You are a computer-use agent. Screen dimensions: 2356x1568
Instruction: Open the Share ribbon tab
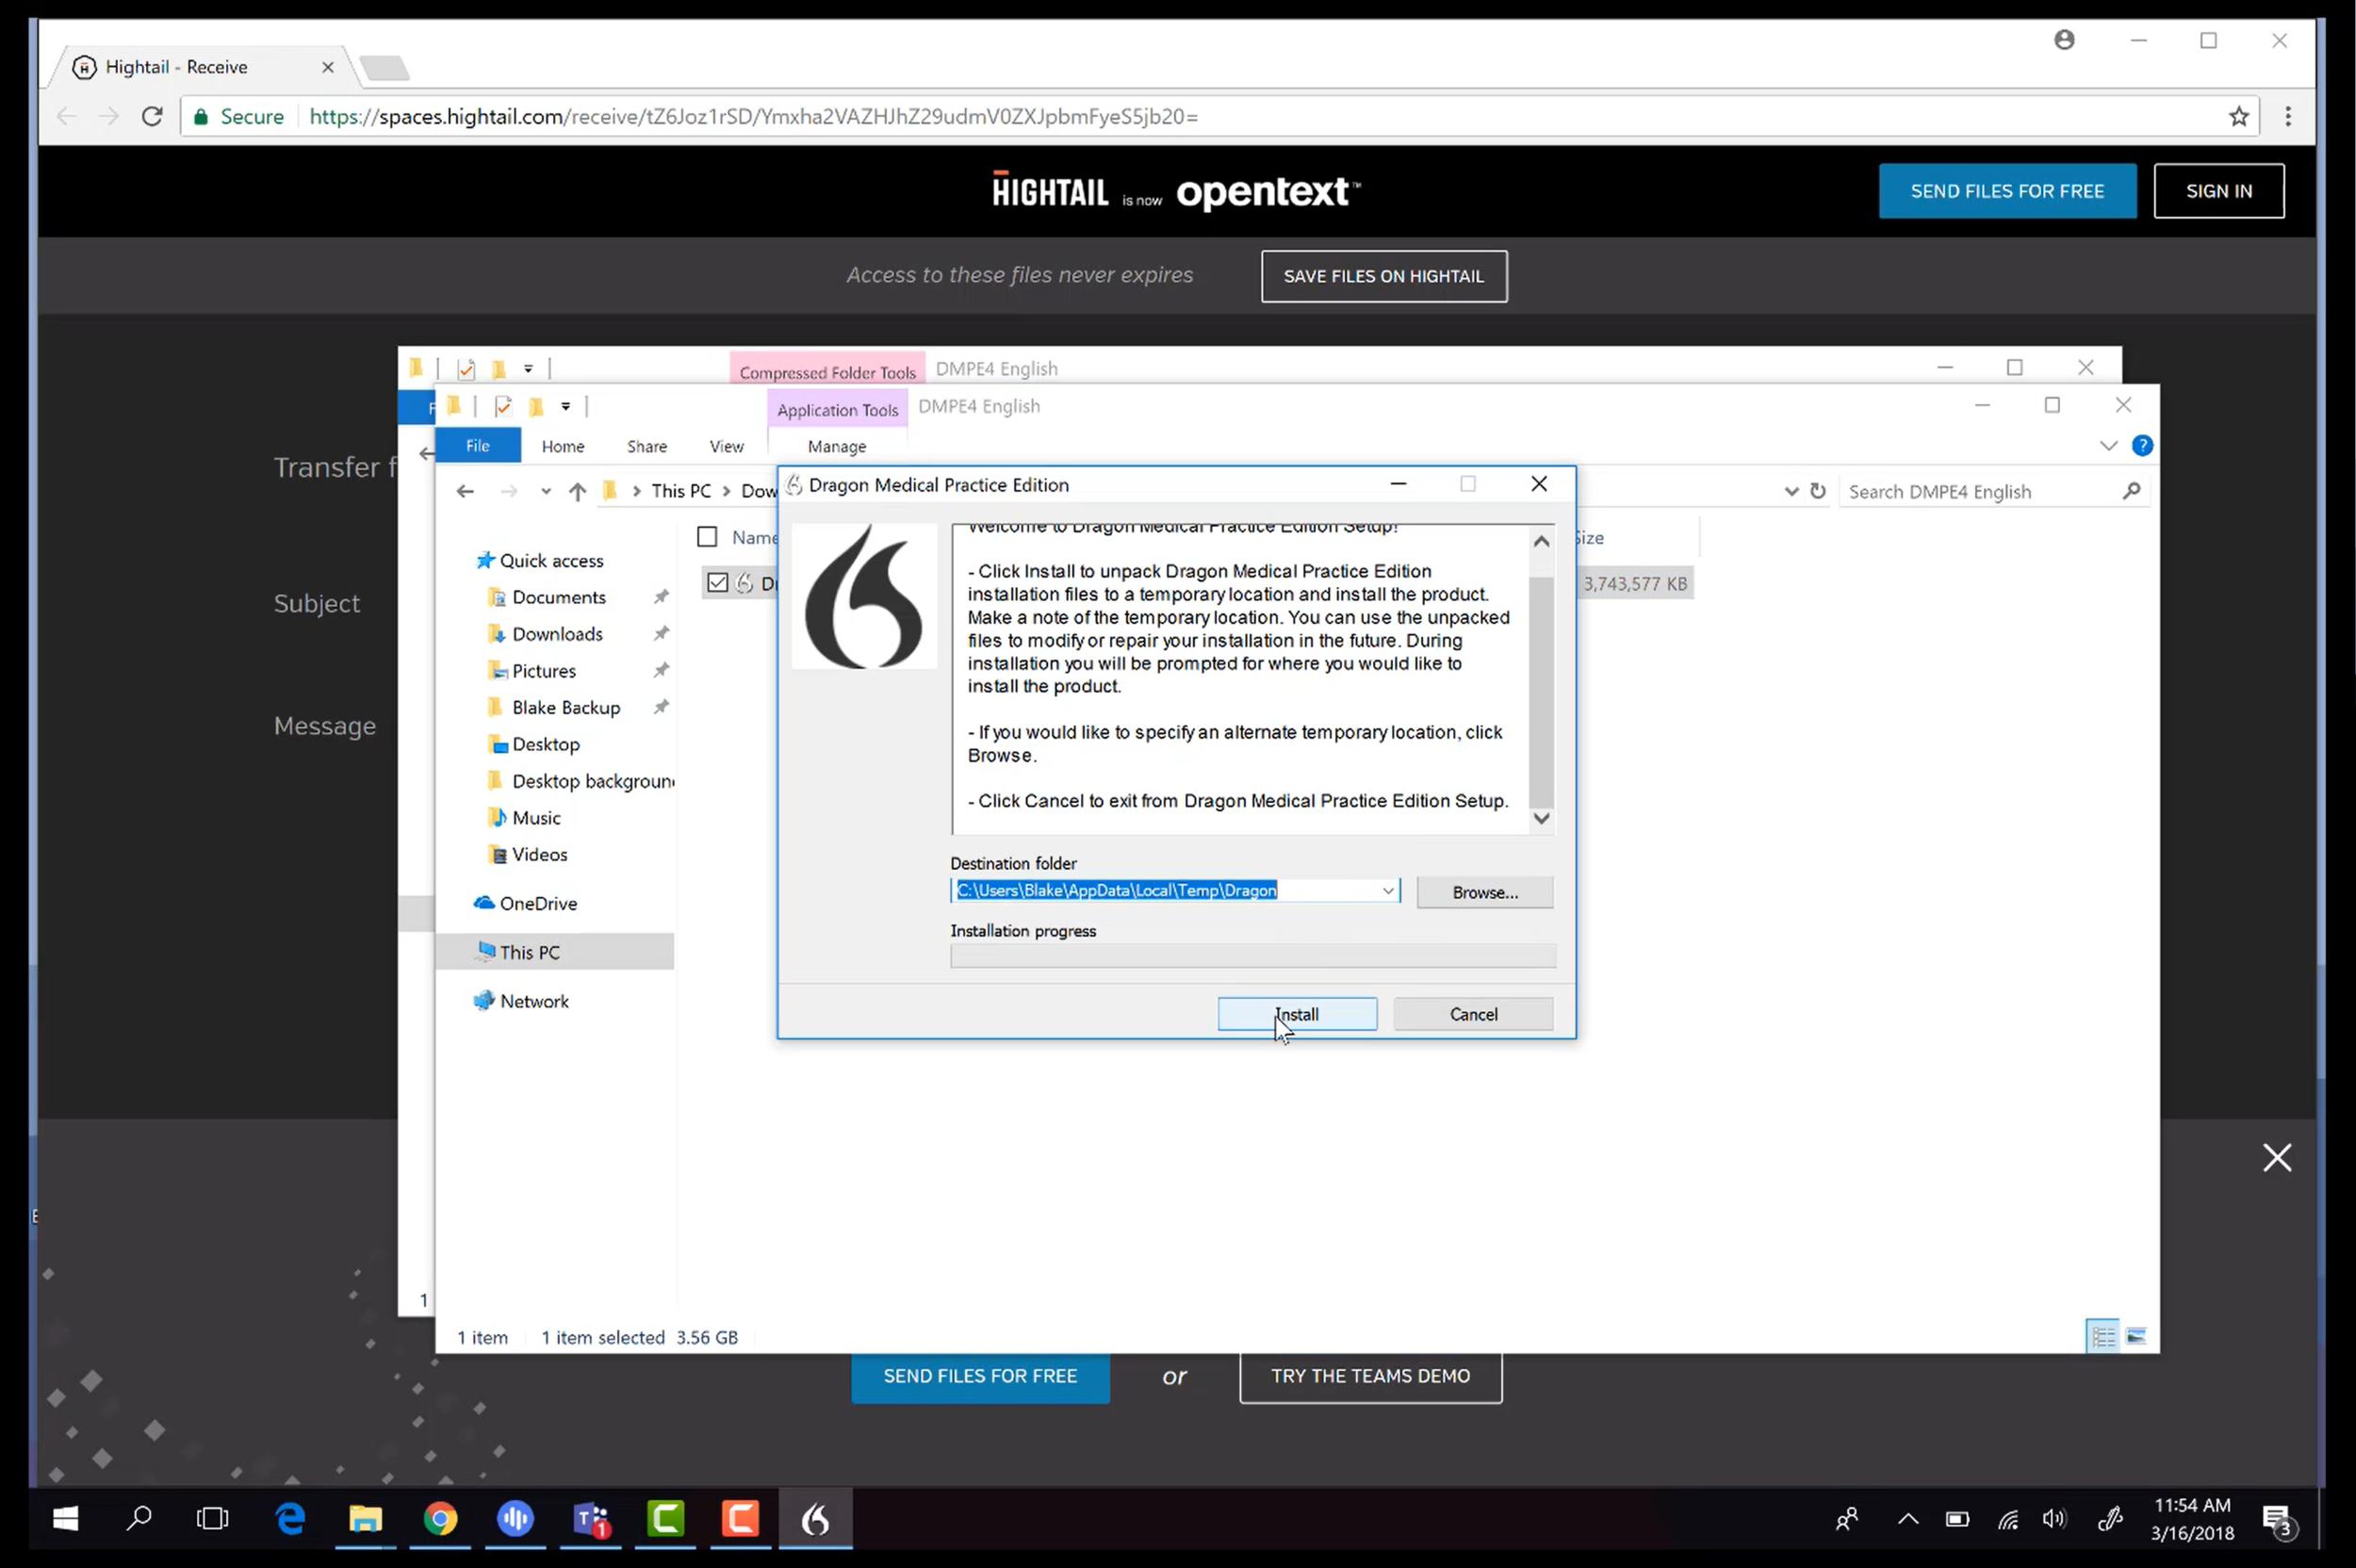(x=647, y=447)
